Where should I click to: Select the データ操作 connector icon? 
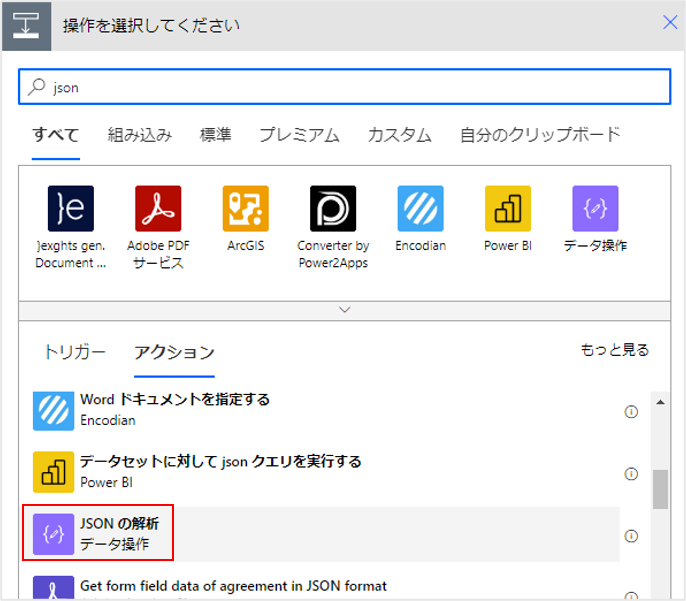click(x=595, y=208)
